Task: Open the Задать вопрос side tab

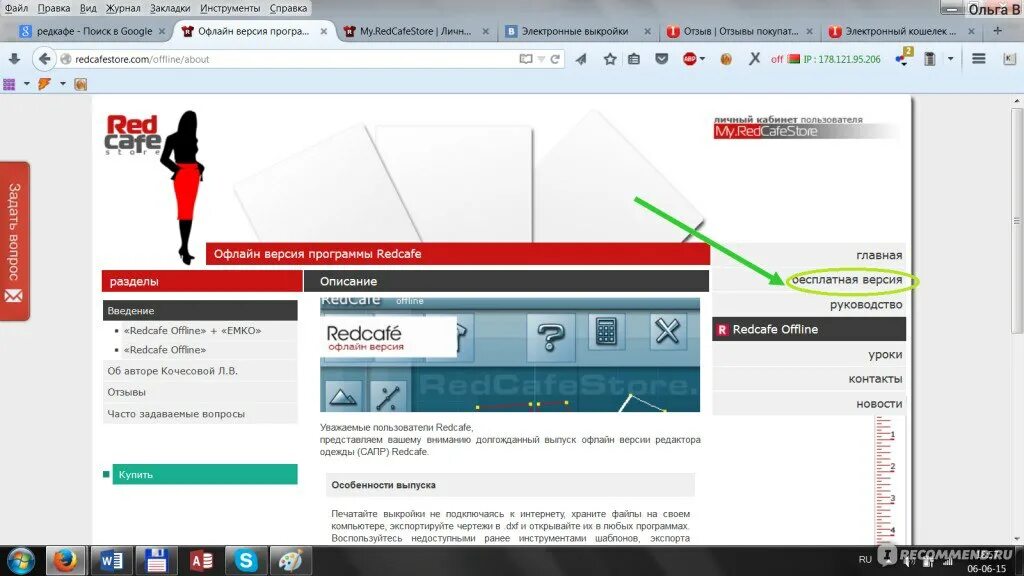Action: click(x=14, y=241)
